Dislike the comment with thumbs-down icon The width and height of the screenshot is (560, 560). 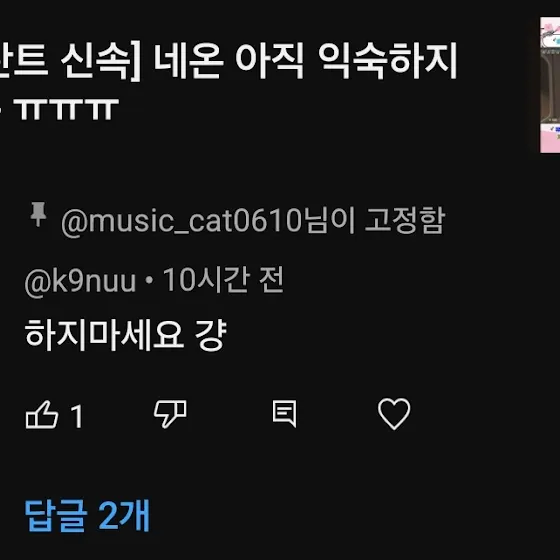tap(170, 414)
